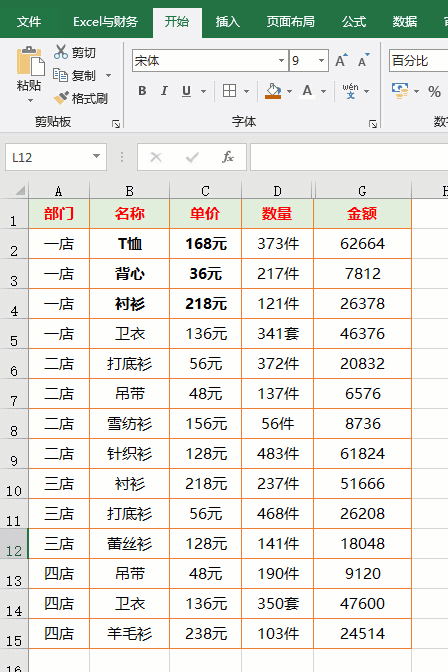Expand the Borders dropdown arrow
Screen dimensions: 448x672
tap(246, 91)
